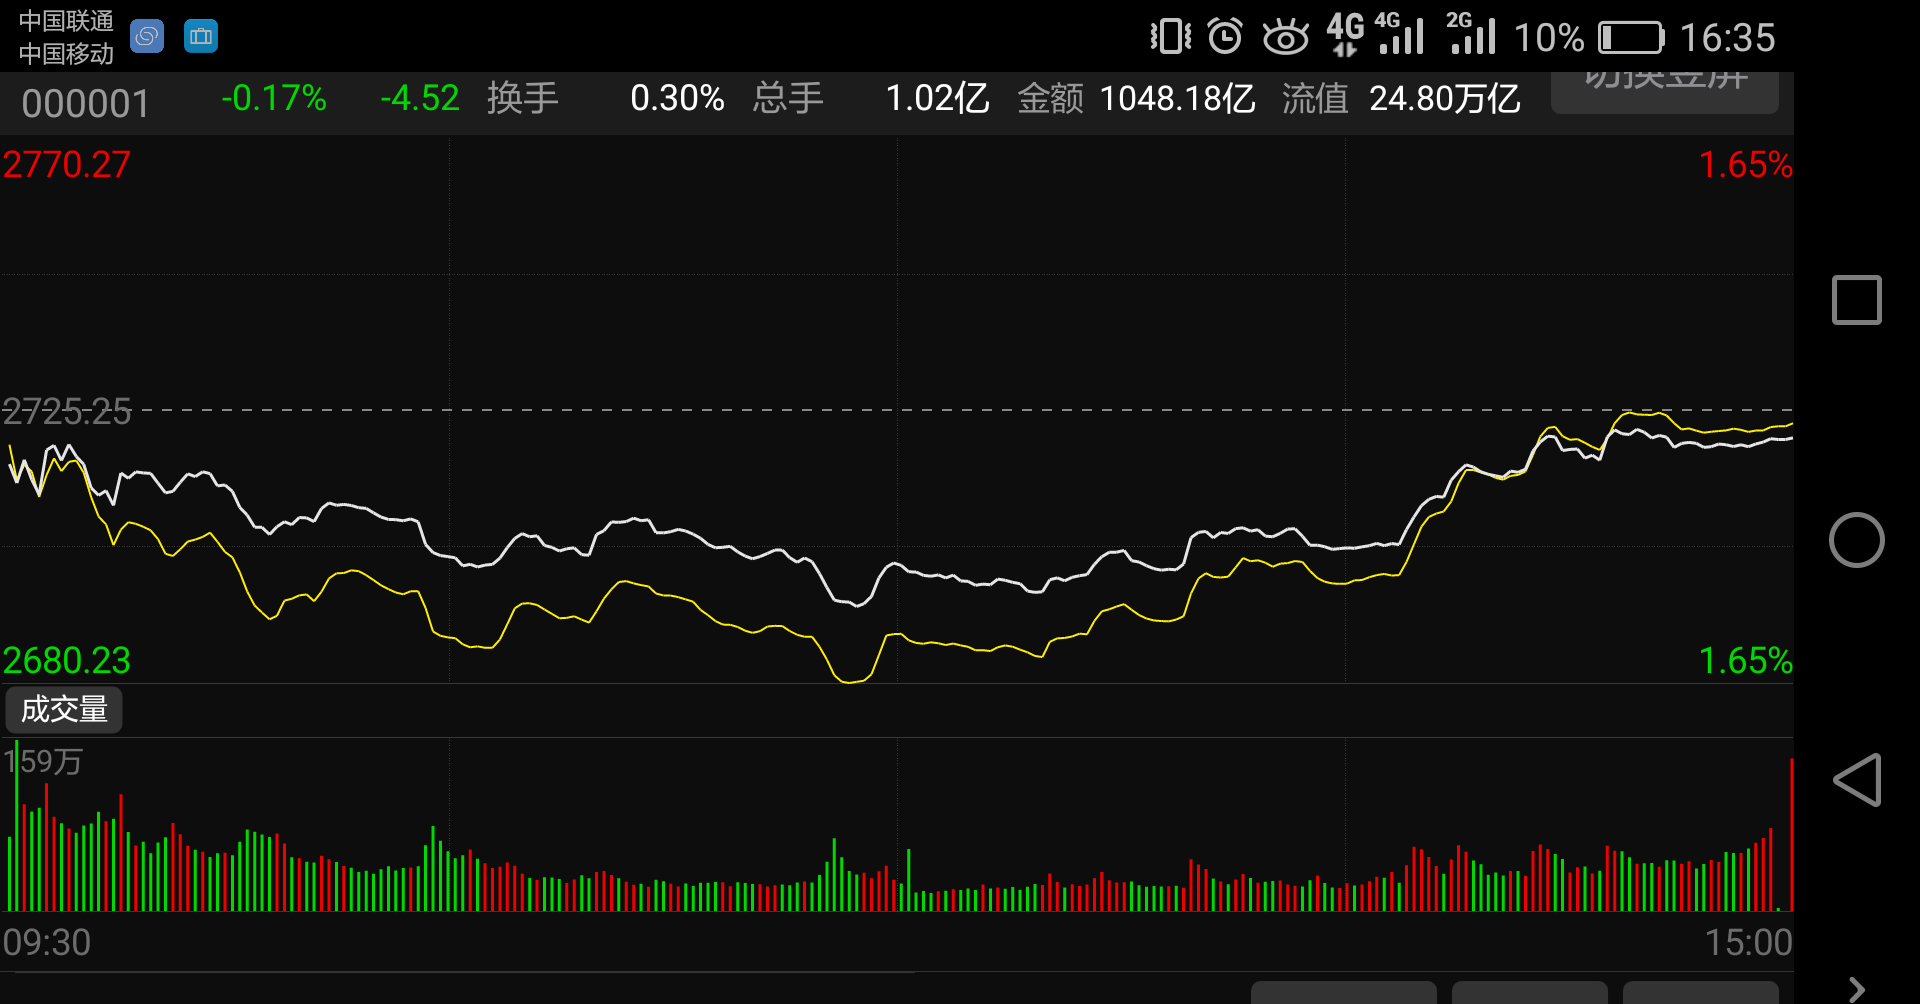1920x1004 pixels.
Task: Tap the 2G signal strength icon
Action: pos(1471,34)
